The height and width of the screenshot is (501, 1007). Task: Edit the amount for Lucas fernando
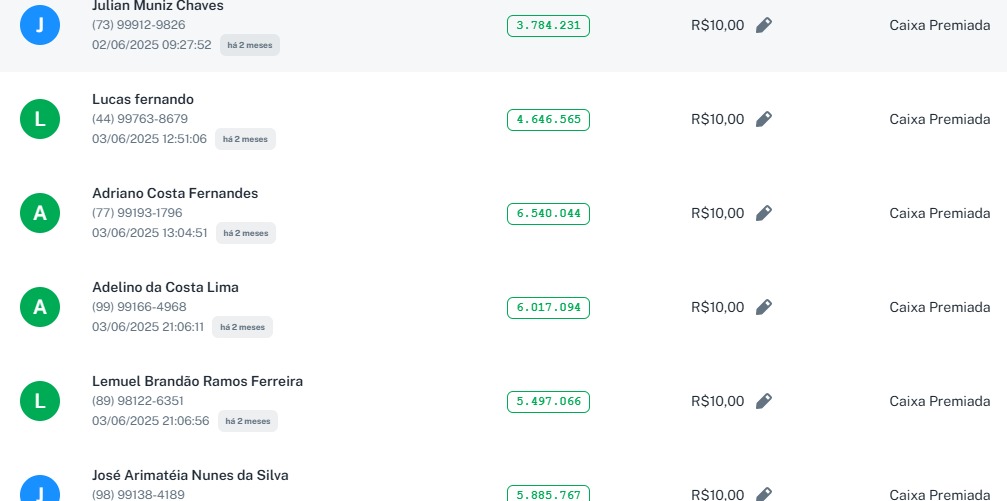pos(764,119)
